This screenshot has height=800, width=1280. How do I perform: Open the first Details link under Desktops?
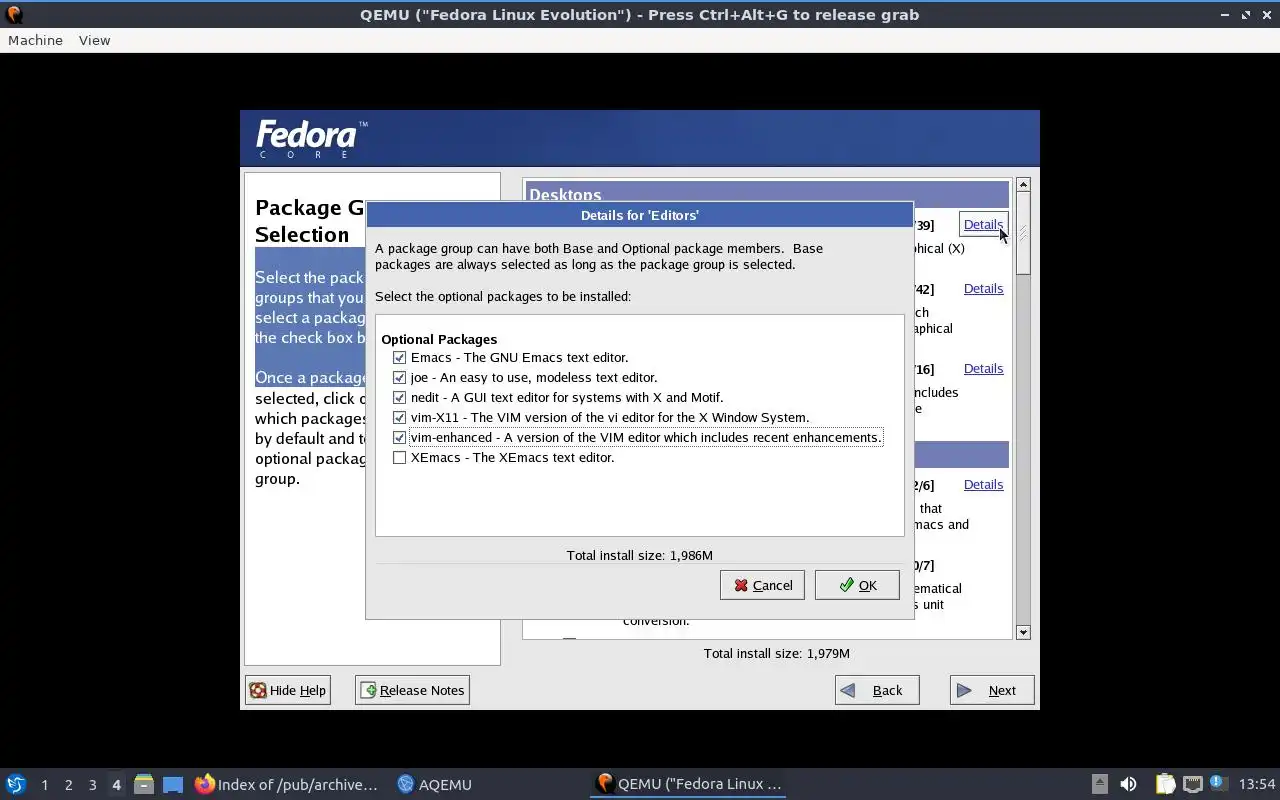pos(983,225)
